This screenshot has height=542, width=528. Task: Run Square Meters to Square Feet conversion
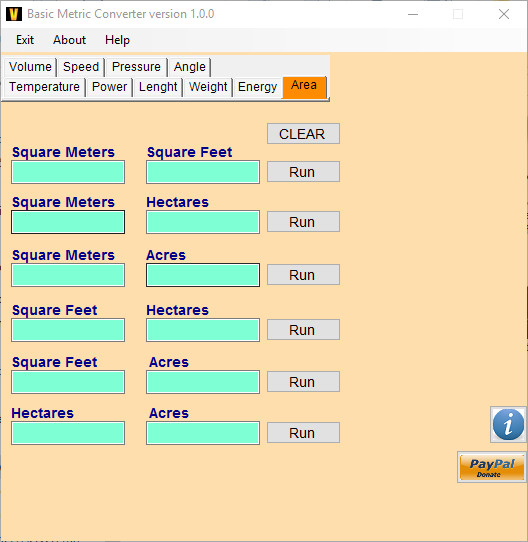303,172
